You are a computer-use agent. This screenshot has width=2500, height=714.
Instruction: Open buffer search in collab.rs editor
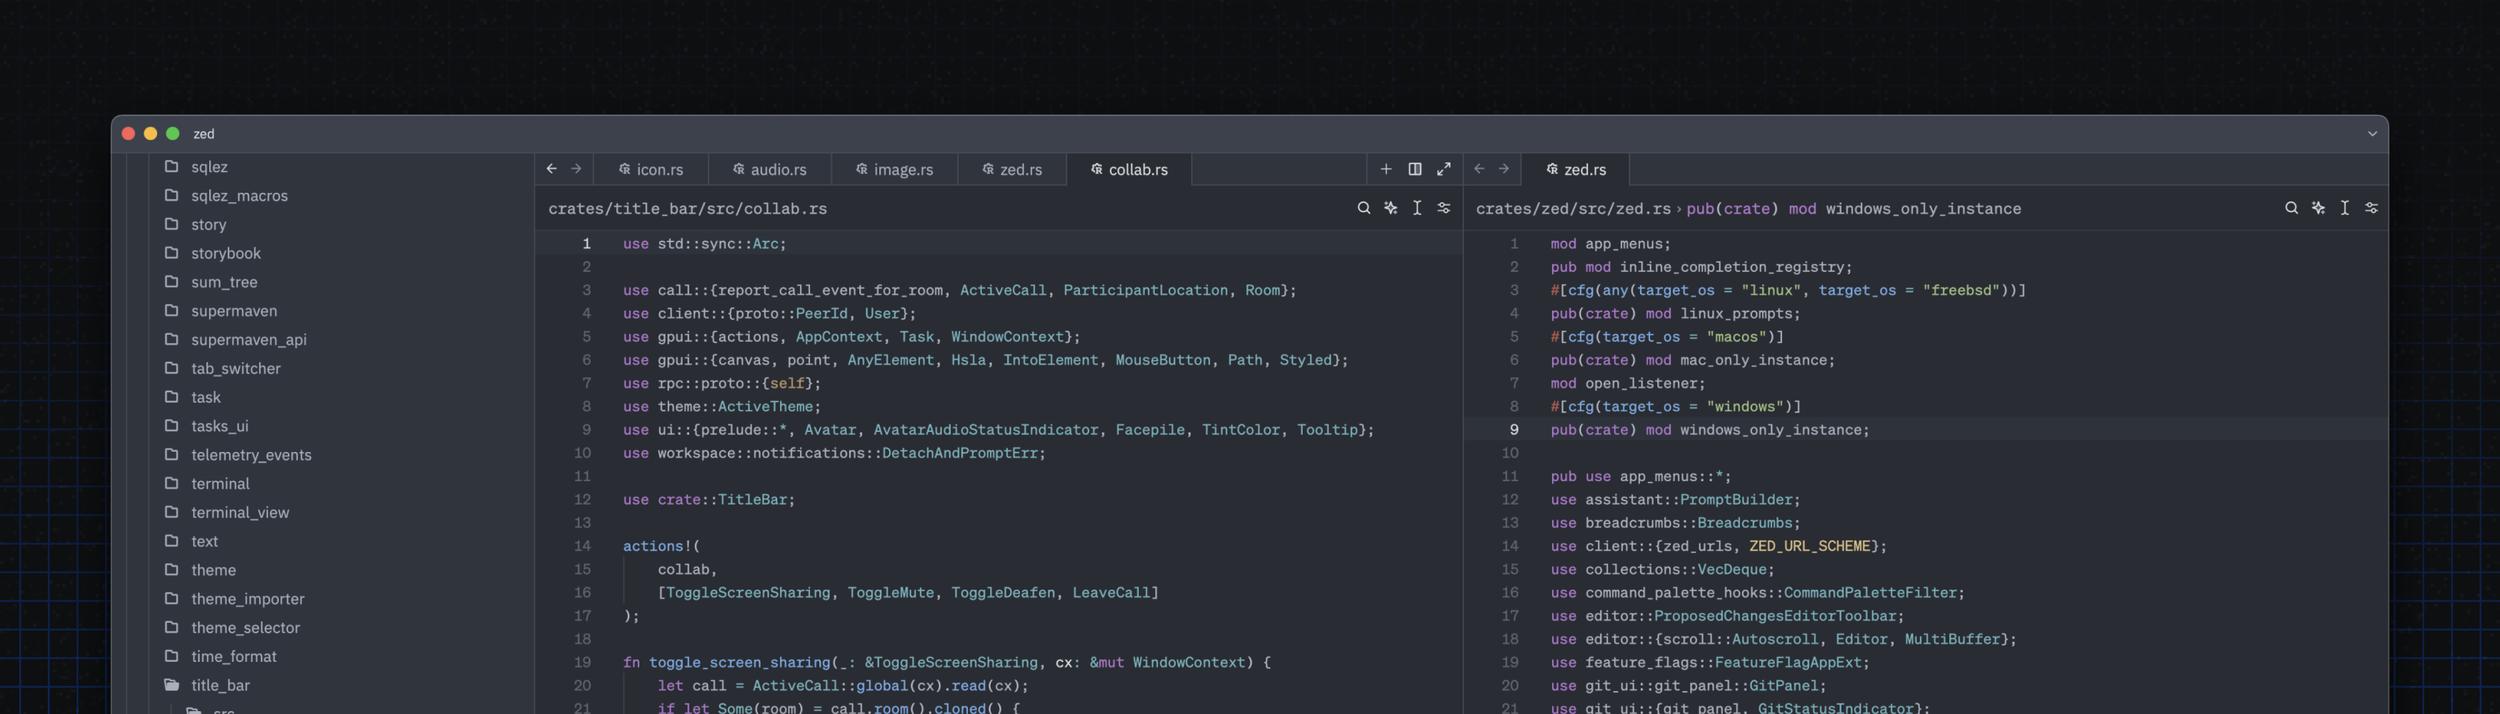tap(1363, 208)
